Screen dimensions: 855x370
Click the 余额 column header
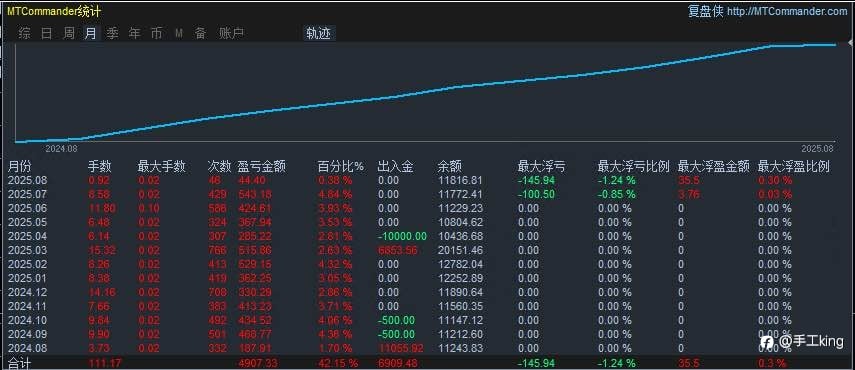pyautogui.click(x=450, y=166)
